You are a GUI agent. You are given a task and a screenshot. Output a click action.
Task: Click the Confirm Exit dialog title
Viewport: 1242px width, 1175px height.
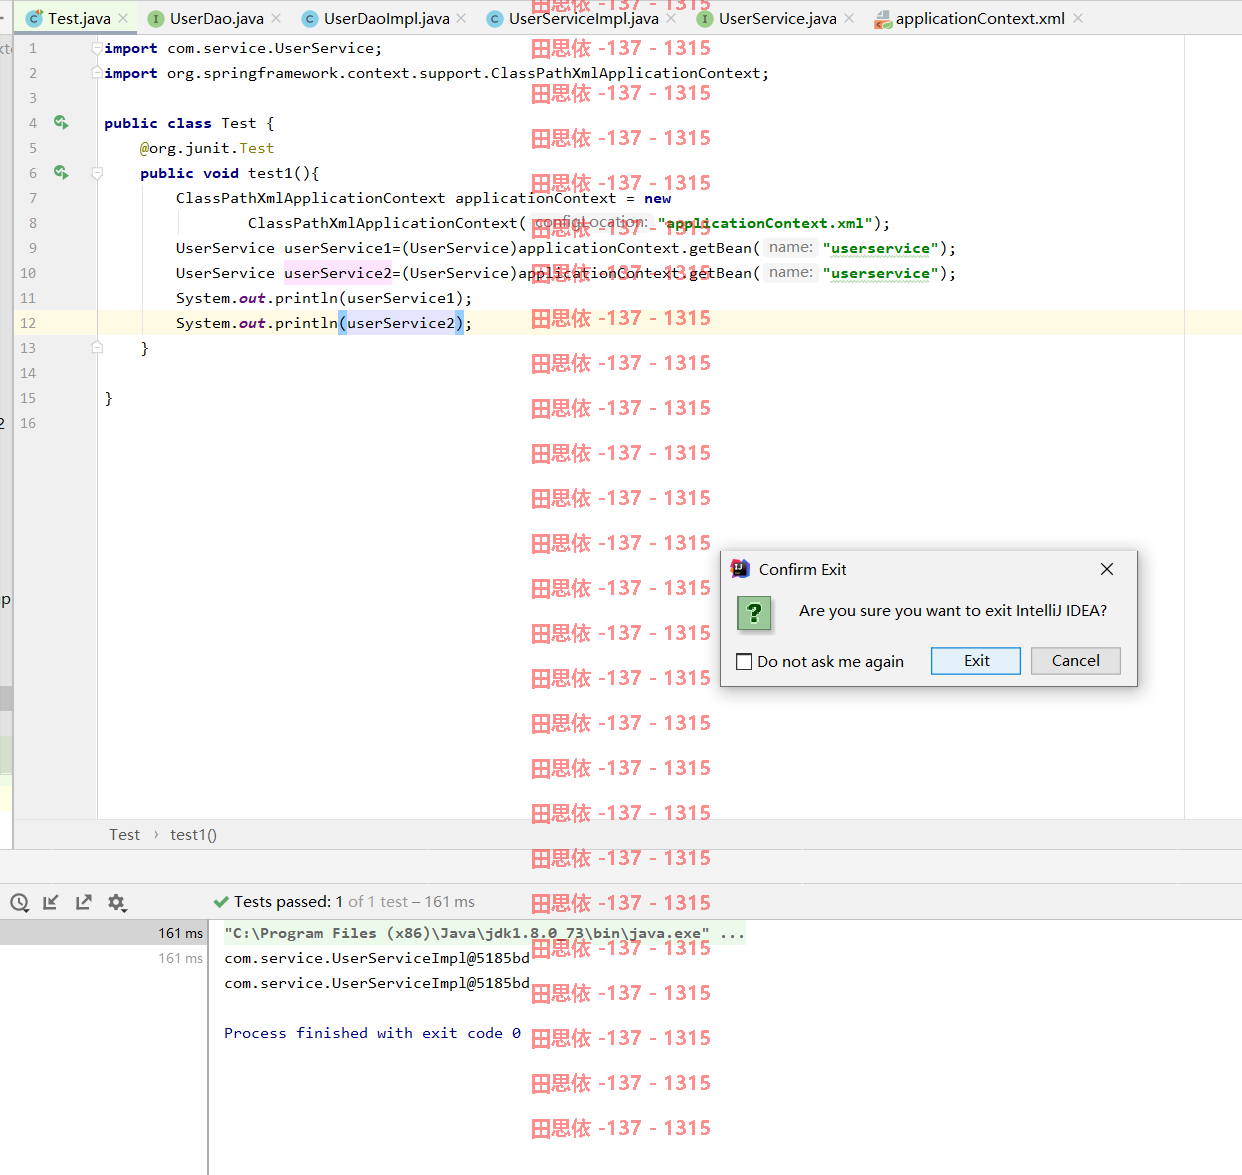[802, 569]
